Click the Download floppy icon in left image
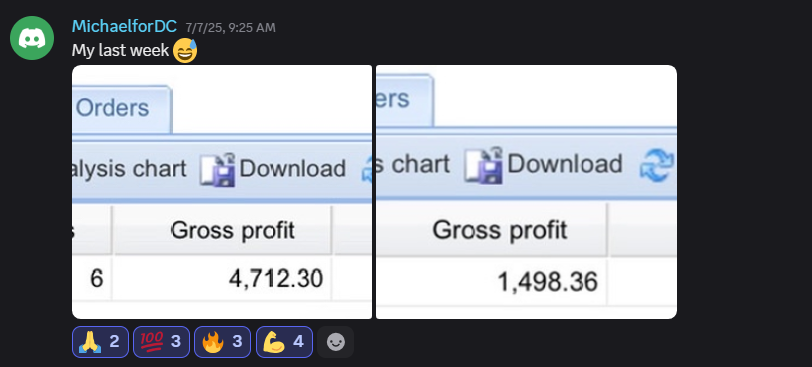The width and height of the screenshot is (812, 367). pyautogui.click(x=218, y=169)
